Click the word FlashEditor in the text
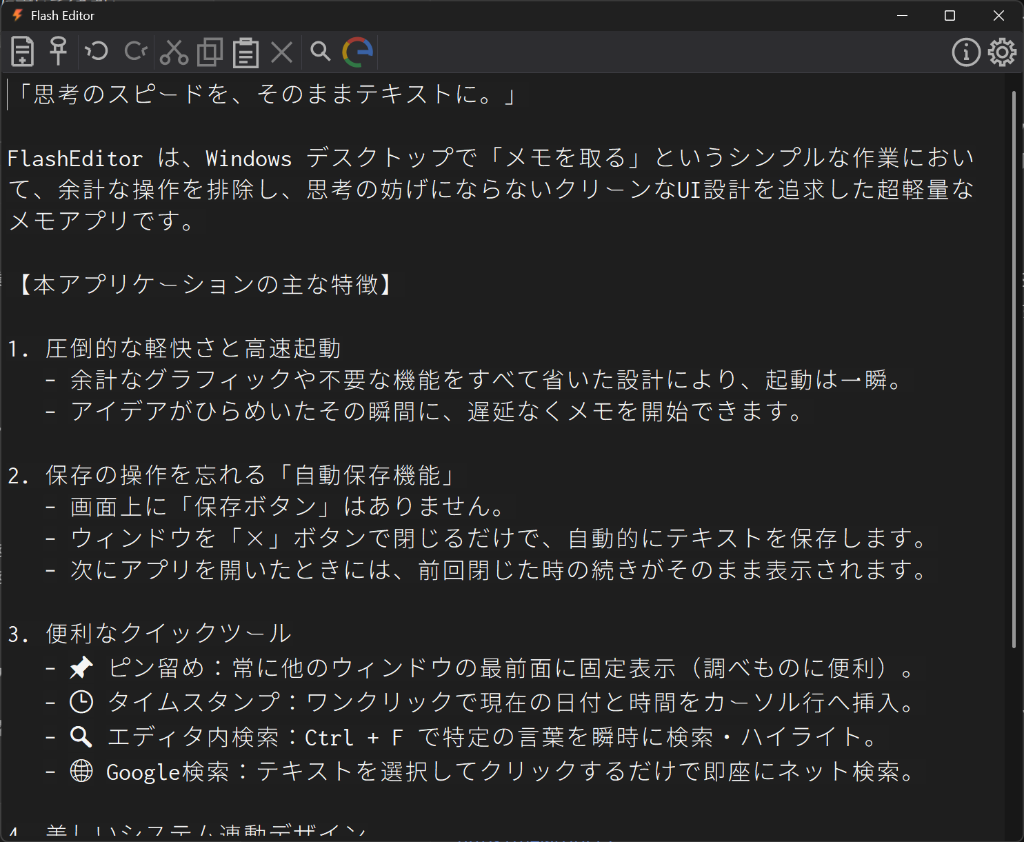Screen dimensions: 1024x842 74,158
